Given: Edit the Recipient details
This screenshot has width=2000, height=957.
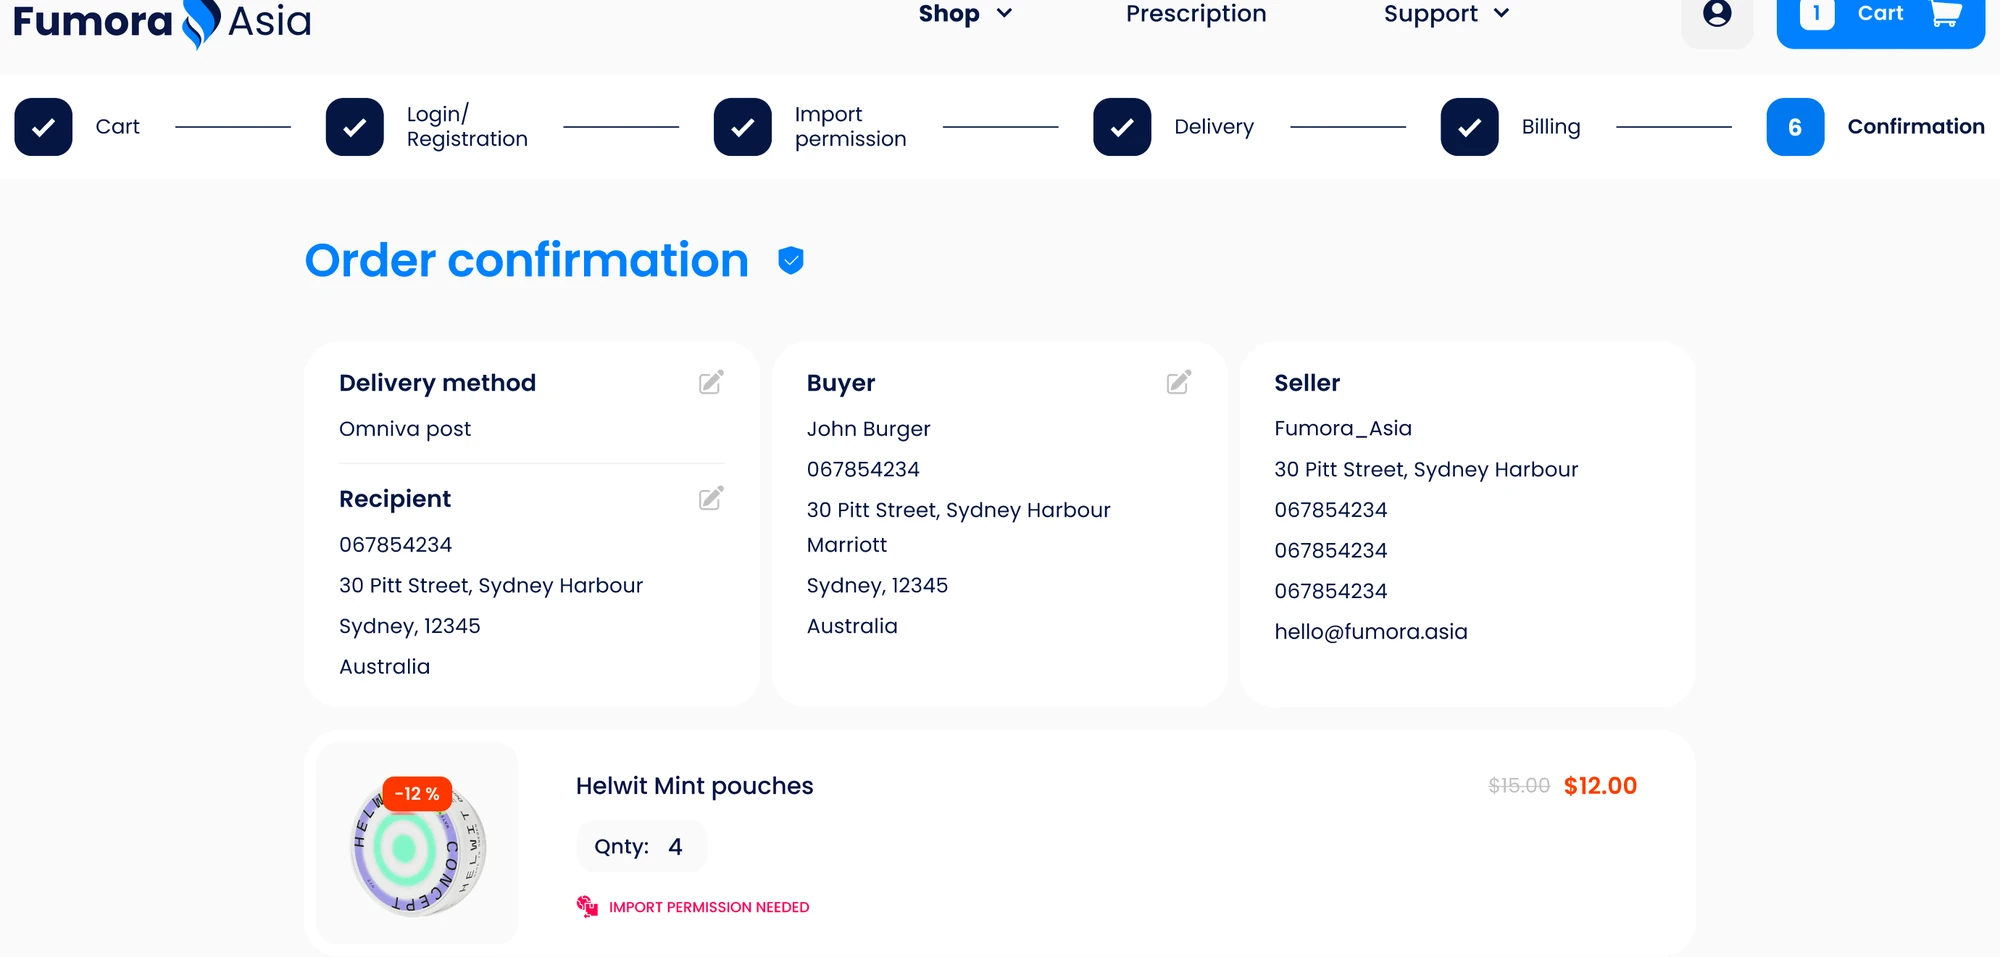Looking at the screenshot, I should point(711,499).
